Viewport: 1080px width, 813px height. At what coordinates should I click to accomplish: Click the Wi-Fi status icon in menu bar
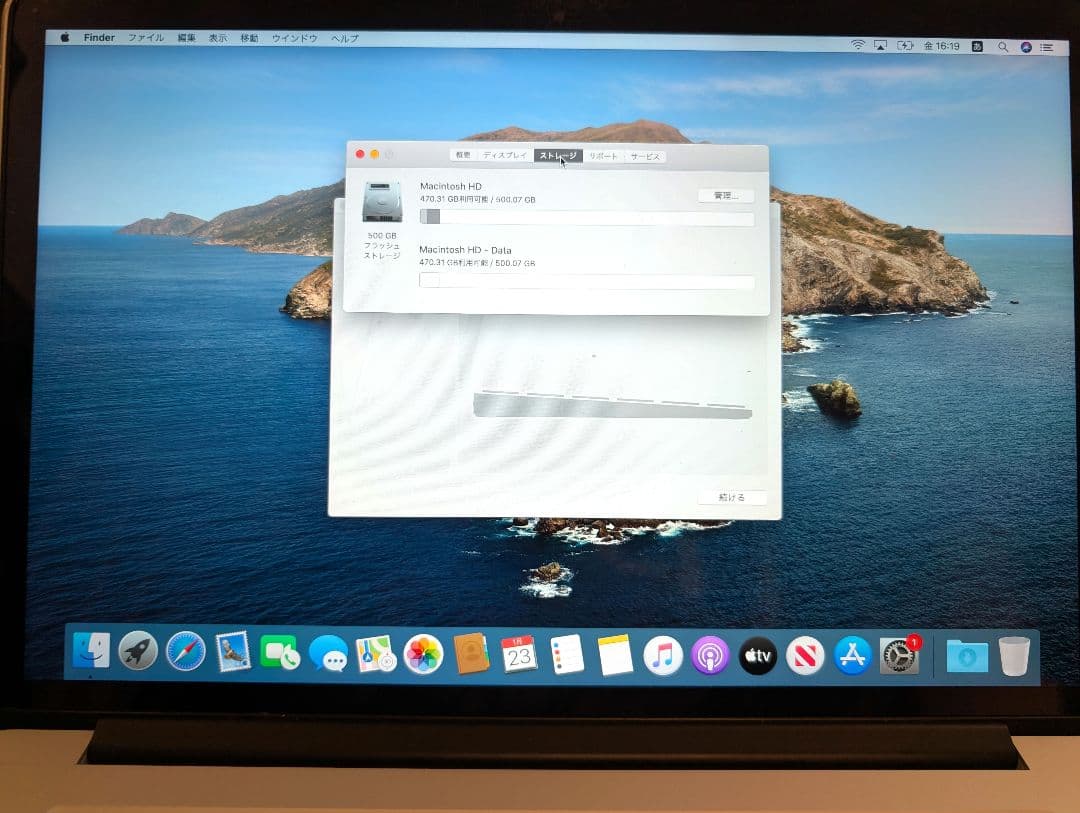tap(857, 45)
